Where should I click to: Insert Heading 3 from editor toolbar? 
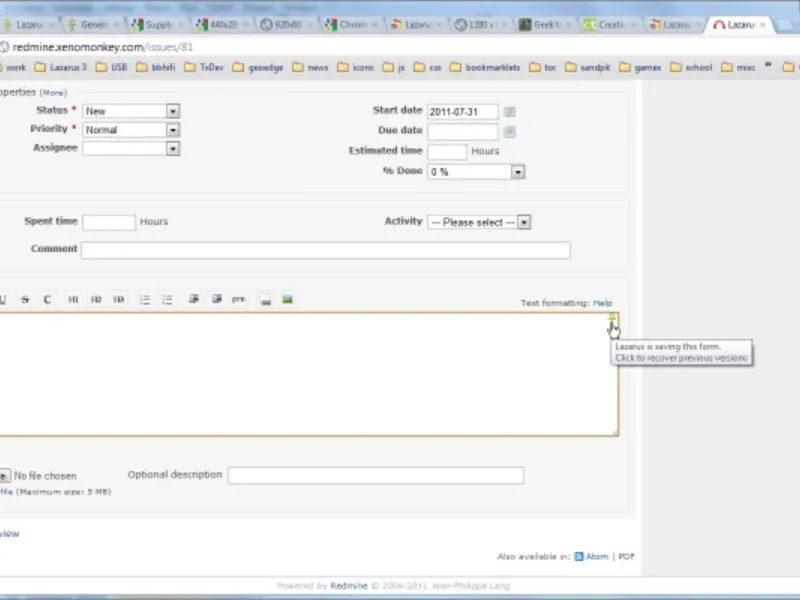tap(118, 299)
